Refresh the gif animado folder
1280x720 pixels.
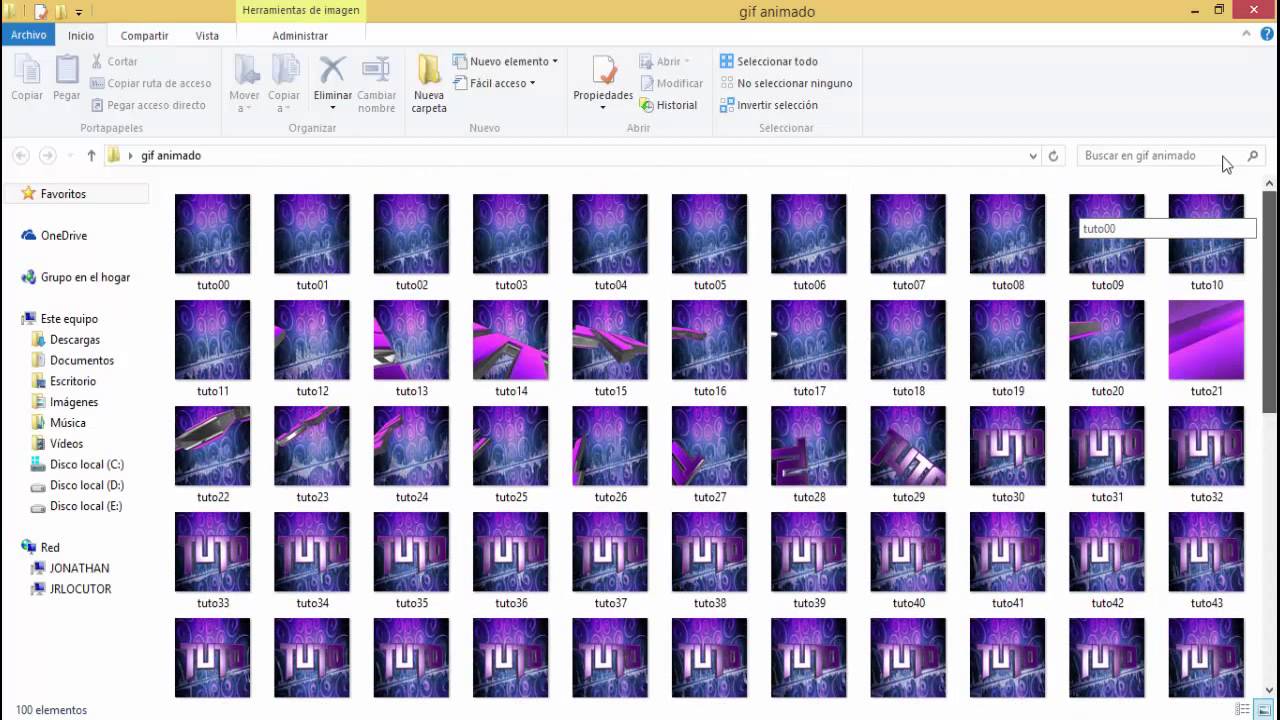tap(1053, 156)
